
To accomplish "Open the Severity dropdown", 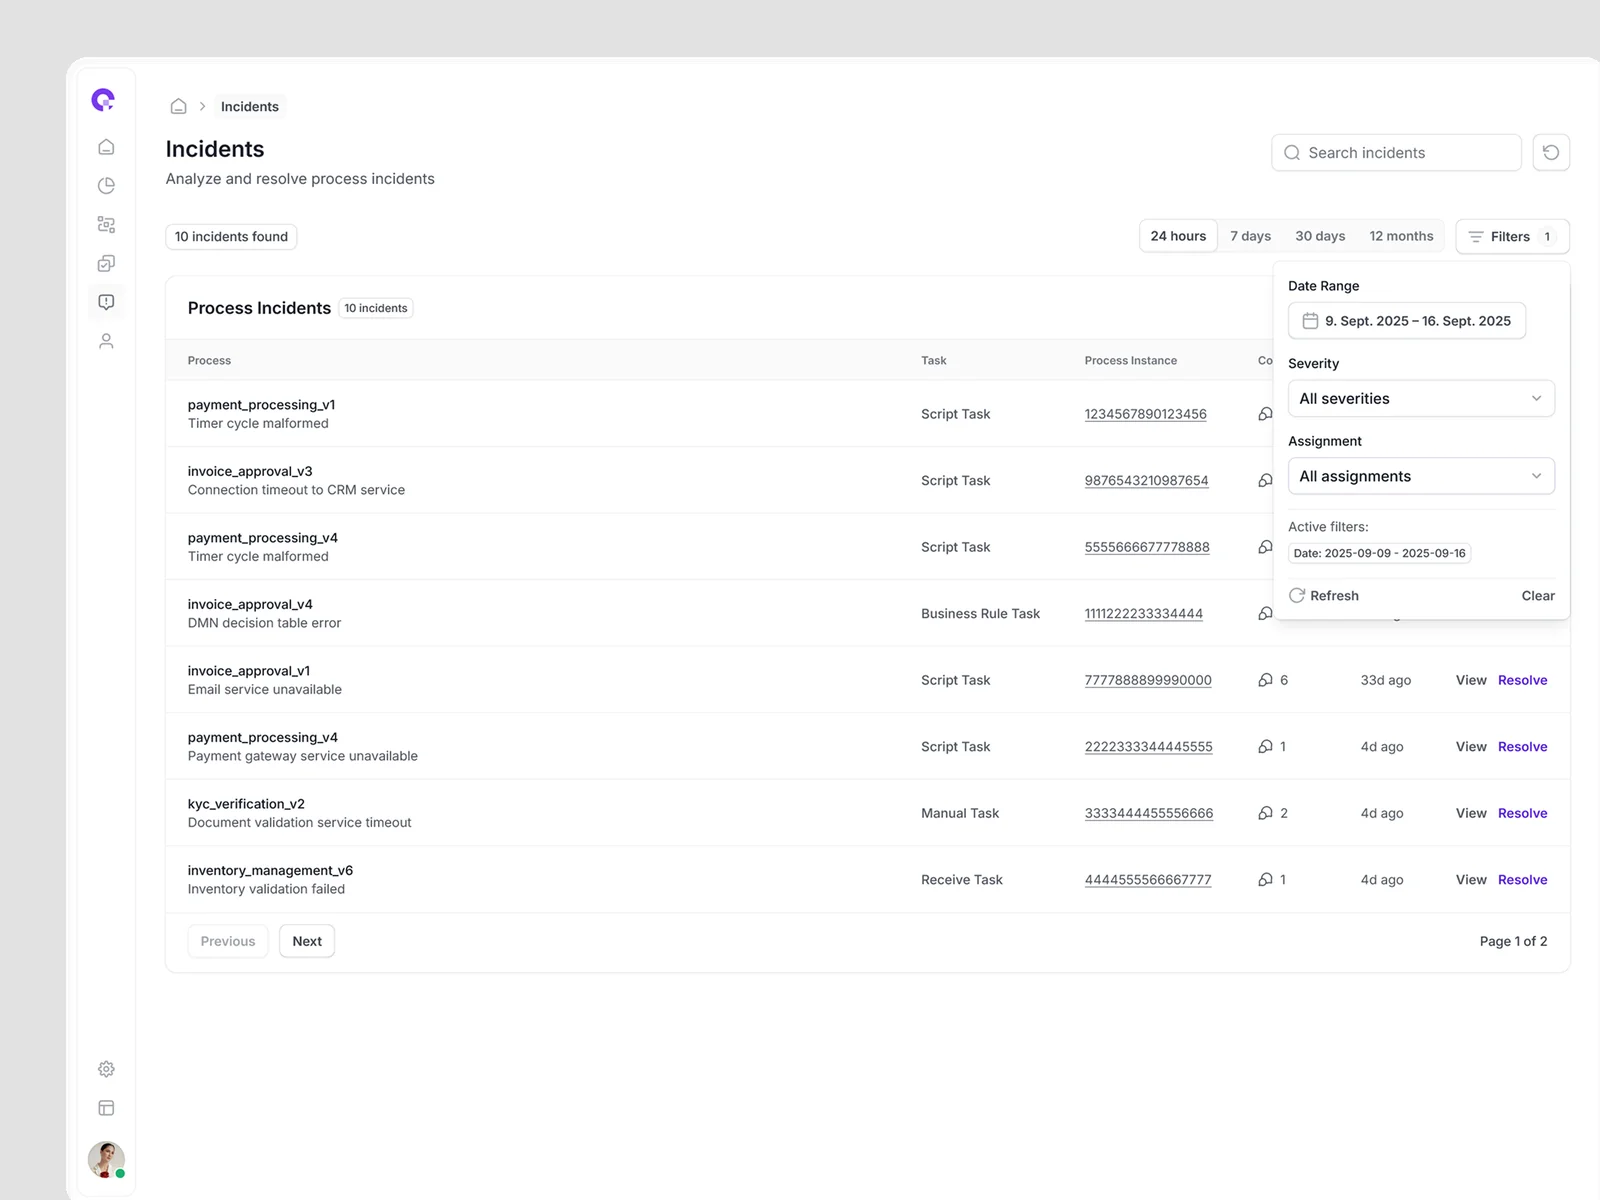I will (x=1420, y=399).
